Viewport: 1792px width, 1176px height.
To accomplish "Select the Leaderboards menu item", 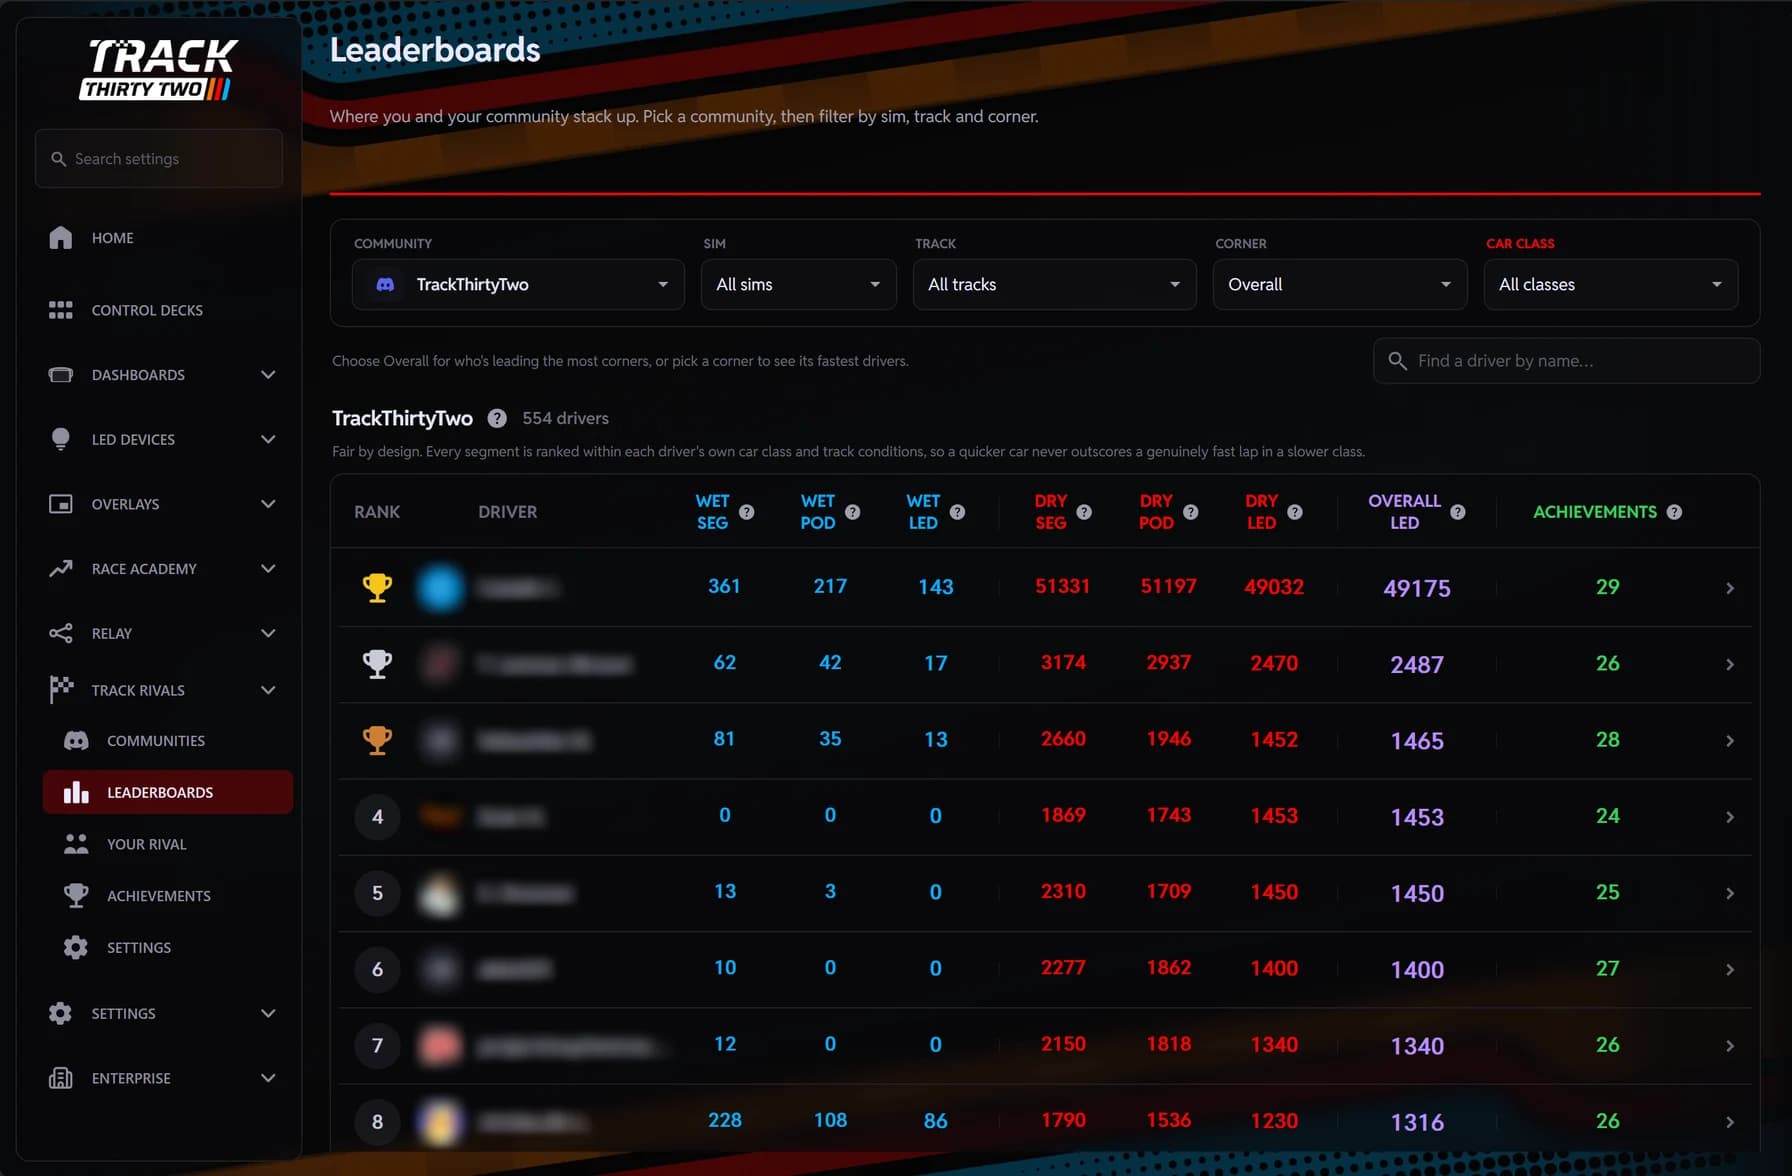I will [168, 792].
